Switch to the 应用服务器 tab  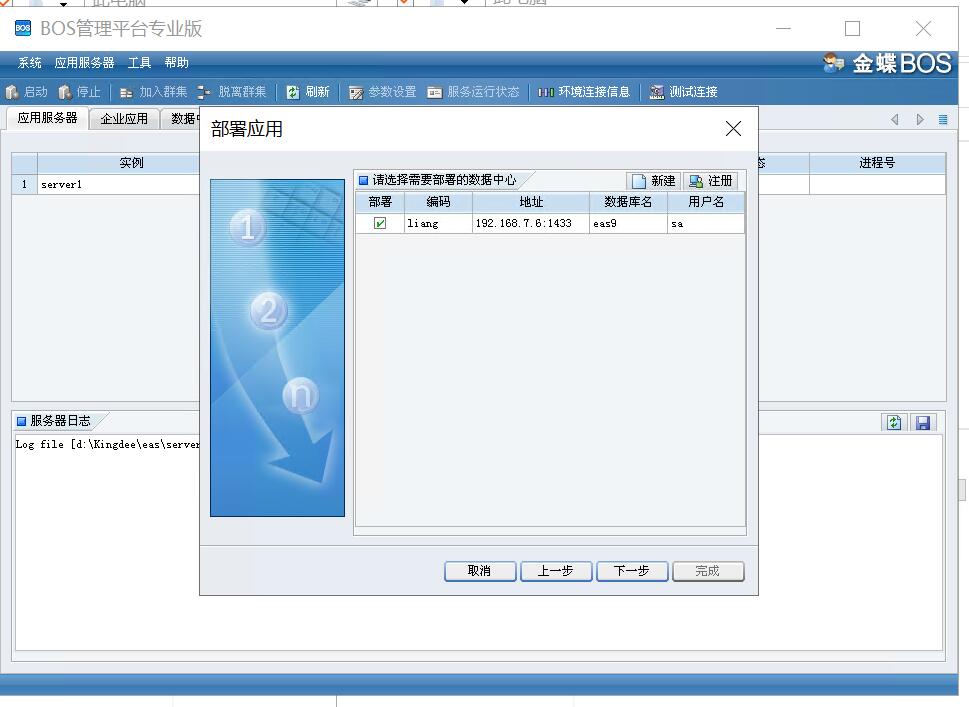coord(48,118)
